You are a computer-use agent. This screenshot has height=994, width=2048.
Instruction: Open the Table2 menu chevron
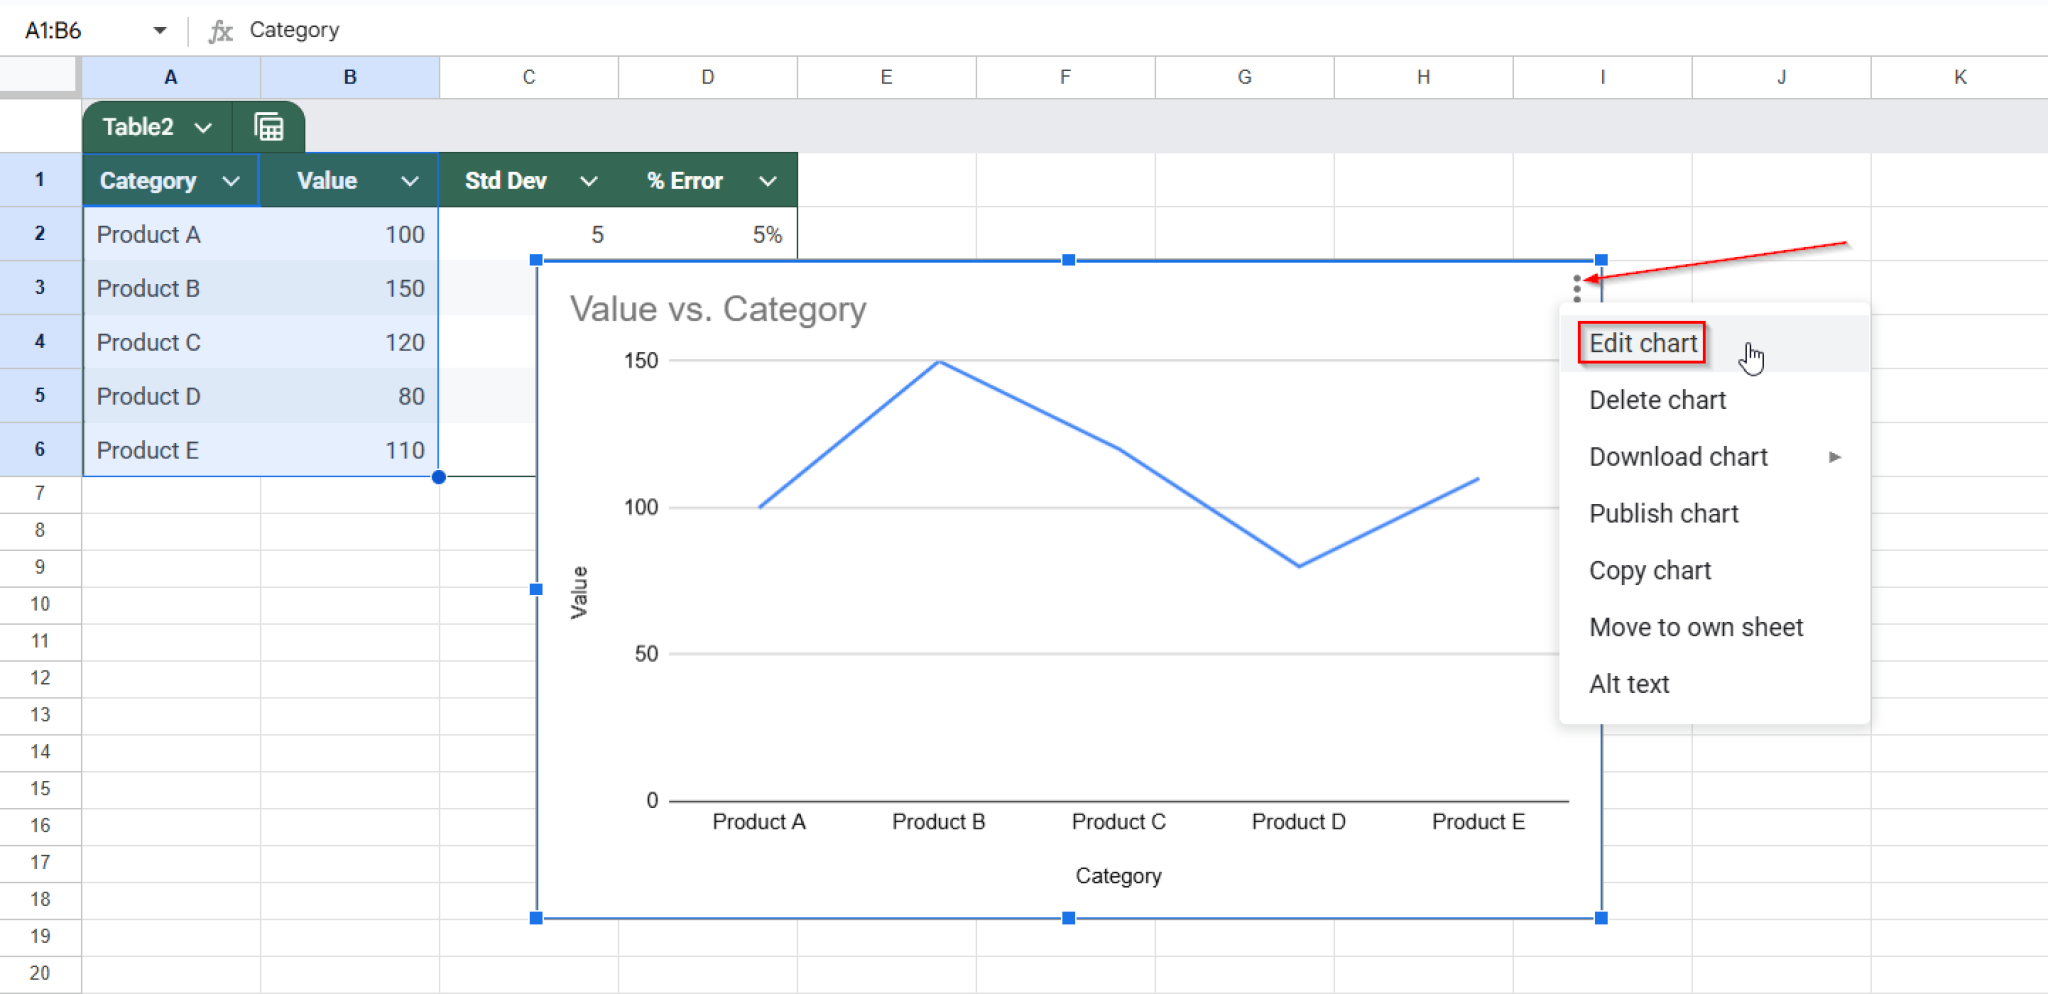tap(205, 127)
